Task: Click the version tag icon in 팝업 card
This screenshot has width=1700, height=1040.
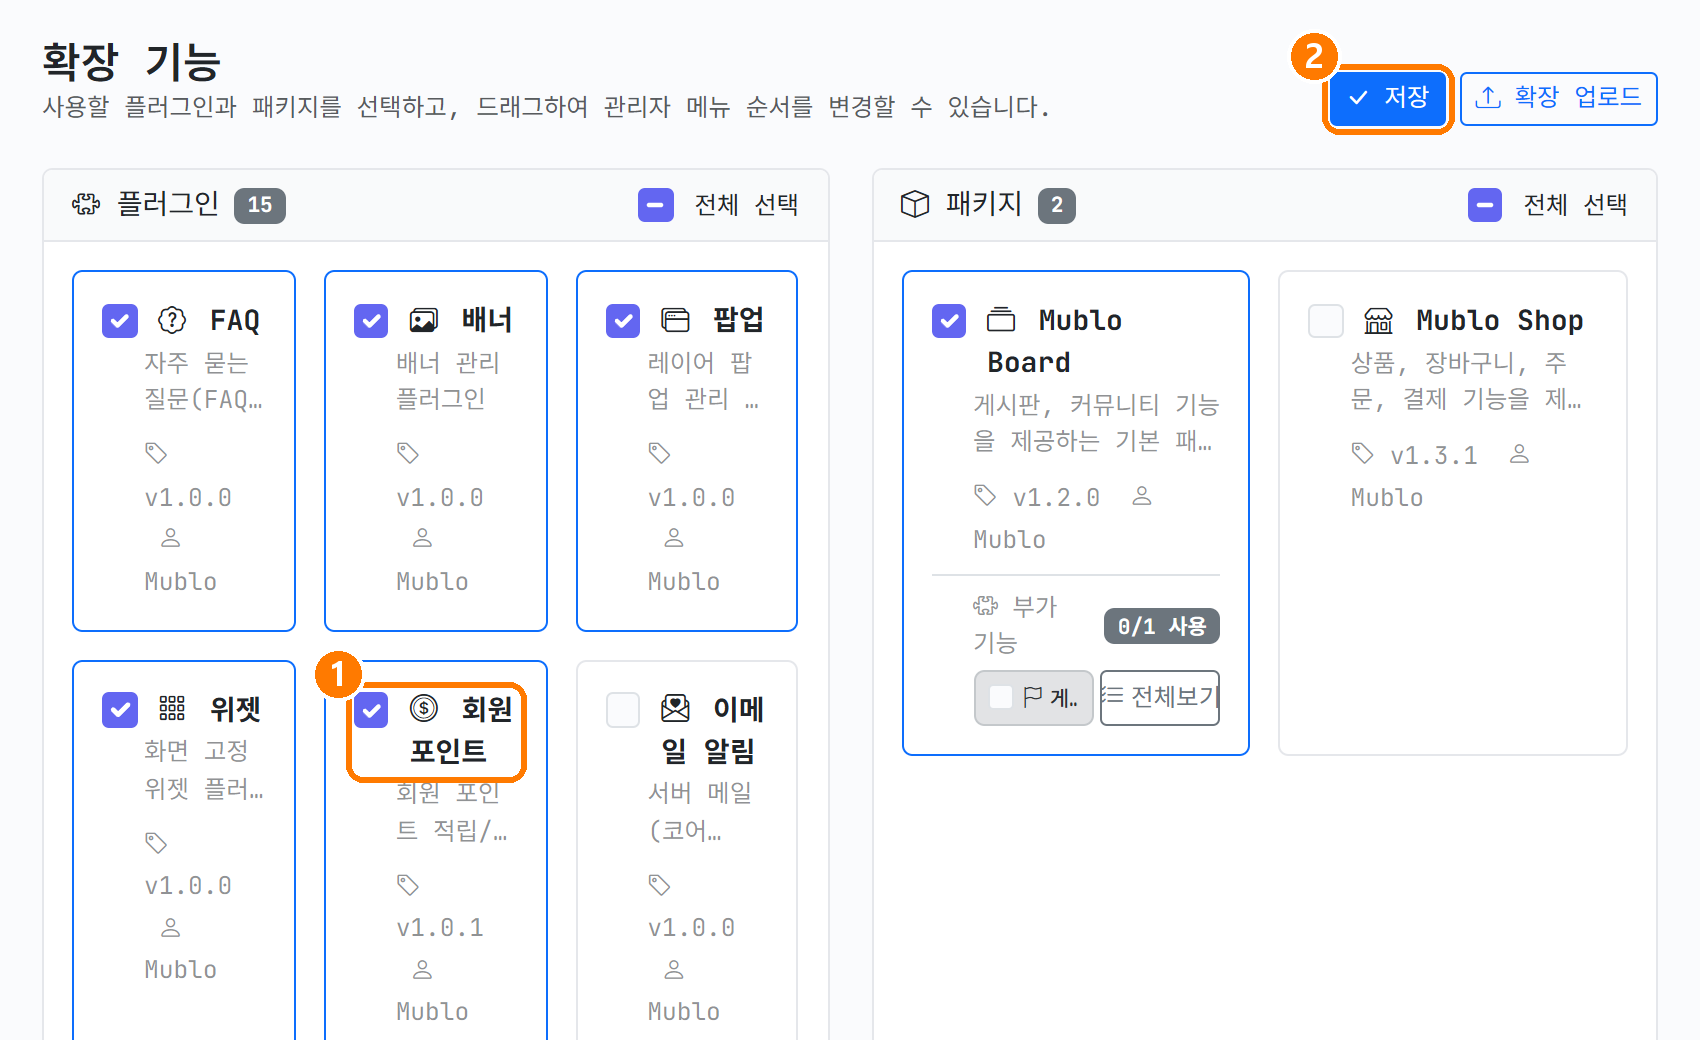Action: tap(660, 453)
